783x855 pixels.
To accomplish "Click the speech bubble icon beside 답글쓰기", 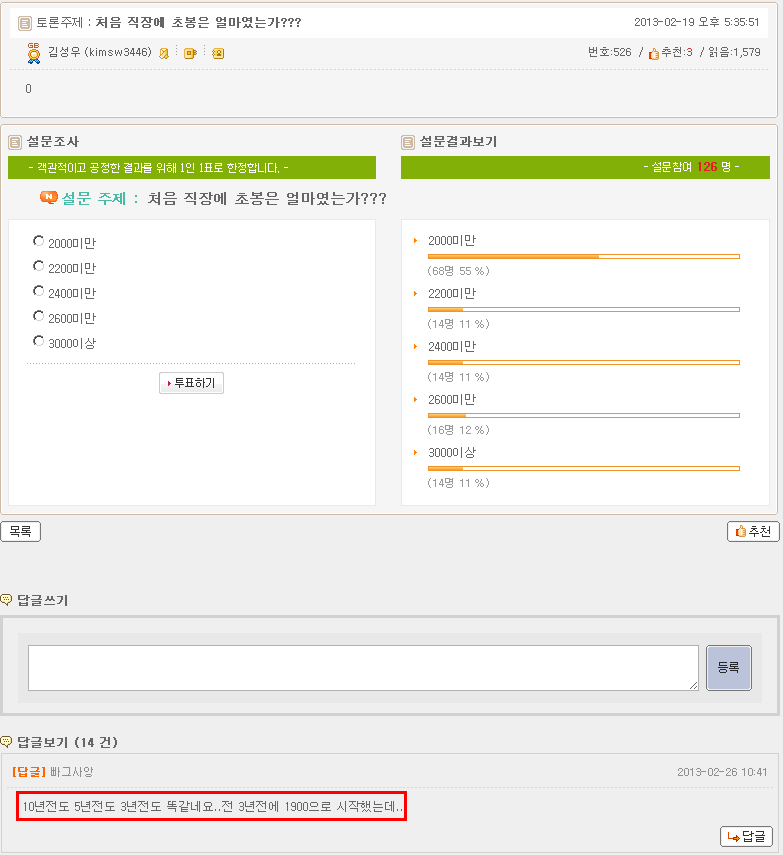I will click(x=7, y=600).
